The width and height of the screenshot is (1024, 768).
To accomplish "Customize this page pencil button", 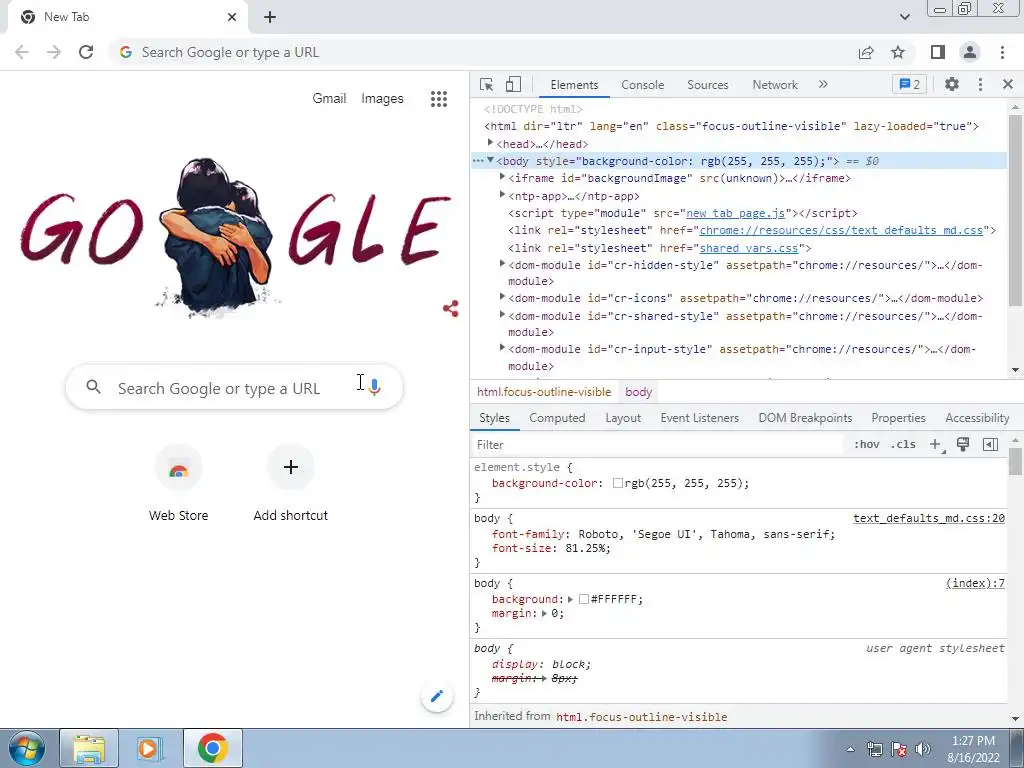I will point(437,696).
